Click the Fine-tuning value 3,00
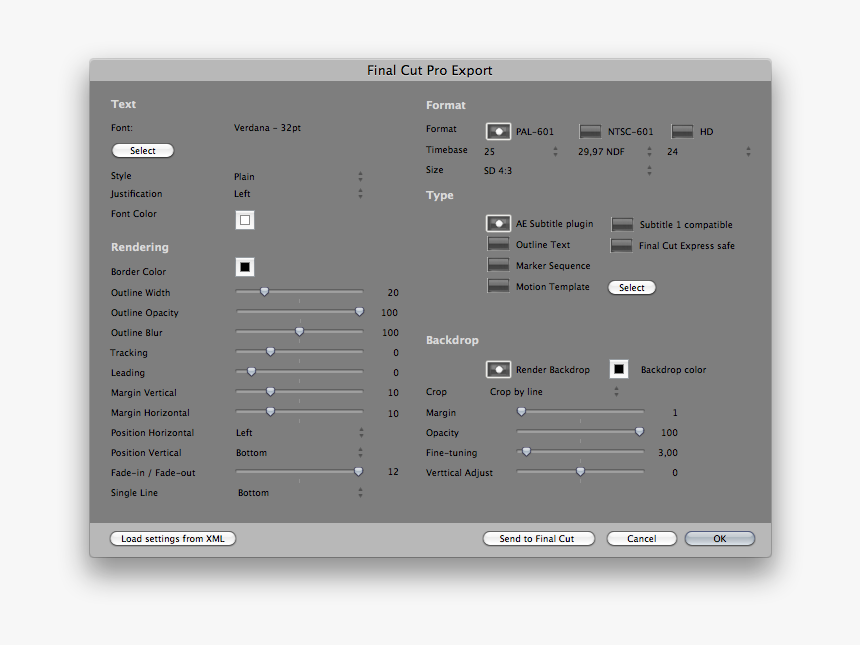Screen dimensions: 860x645 click(x=667, y=453)
